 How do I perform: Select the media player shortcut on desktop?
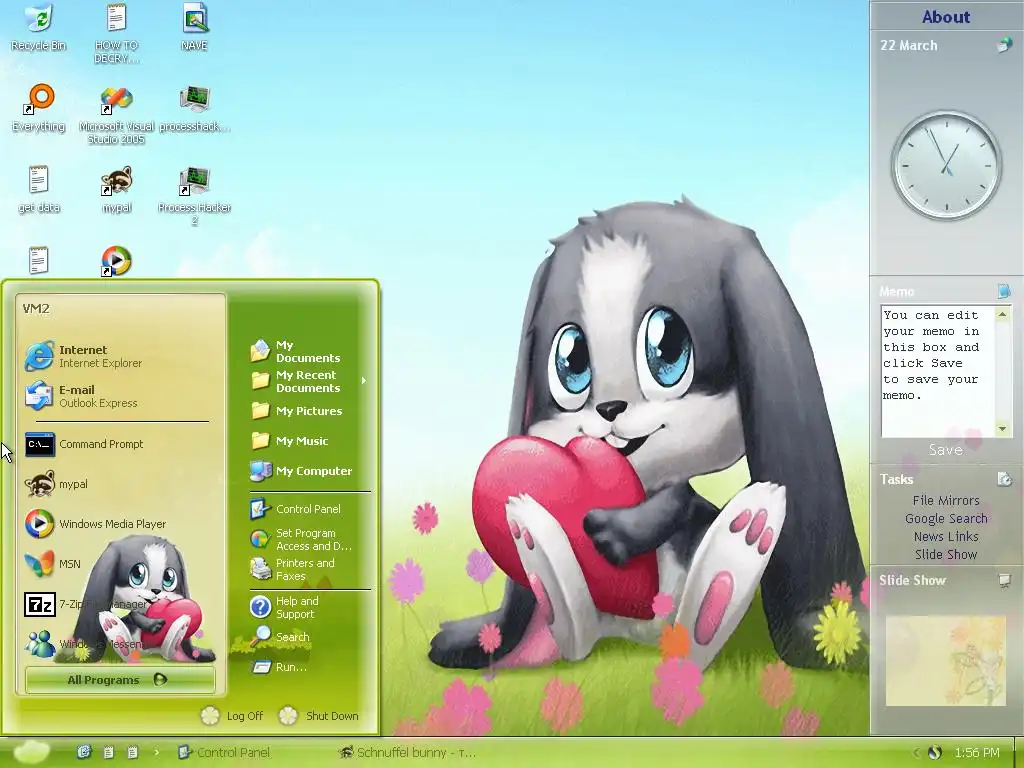116,261
